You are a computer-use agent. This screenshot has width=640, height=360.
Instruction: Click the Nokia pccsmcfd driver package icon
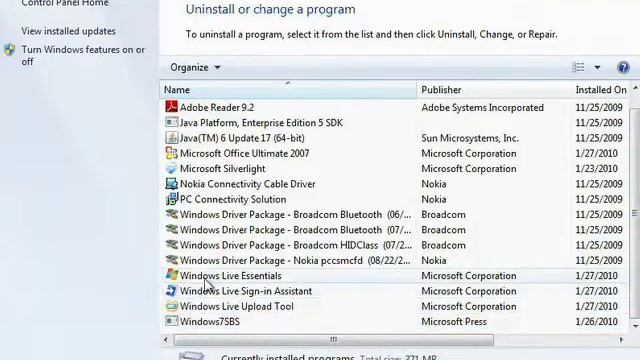click(x=171, y=260)
